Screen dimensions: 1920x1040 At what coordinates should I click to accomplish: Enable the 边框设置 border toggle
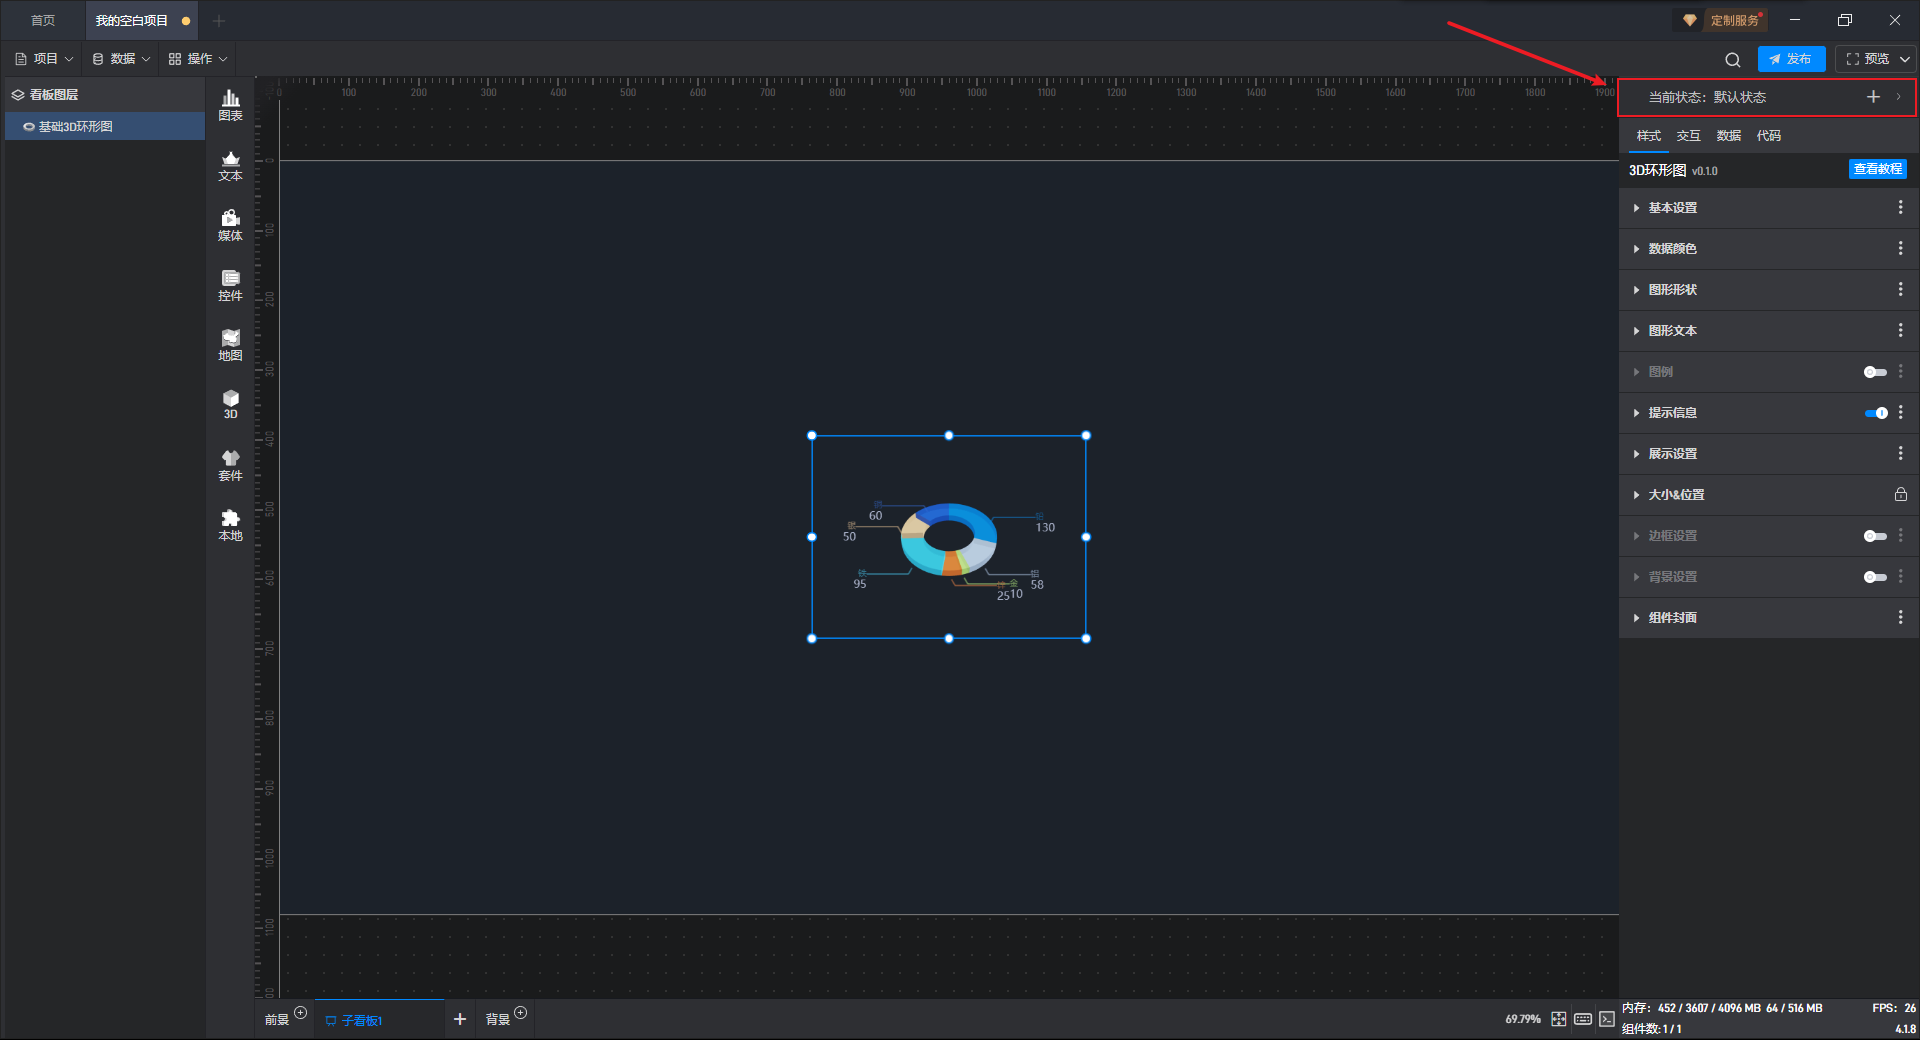pos(1875,536)
